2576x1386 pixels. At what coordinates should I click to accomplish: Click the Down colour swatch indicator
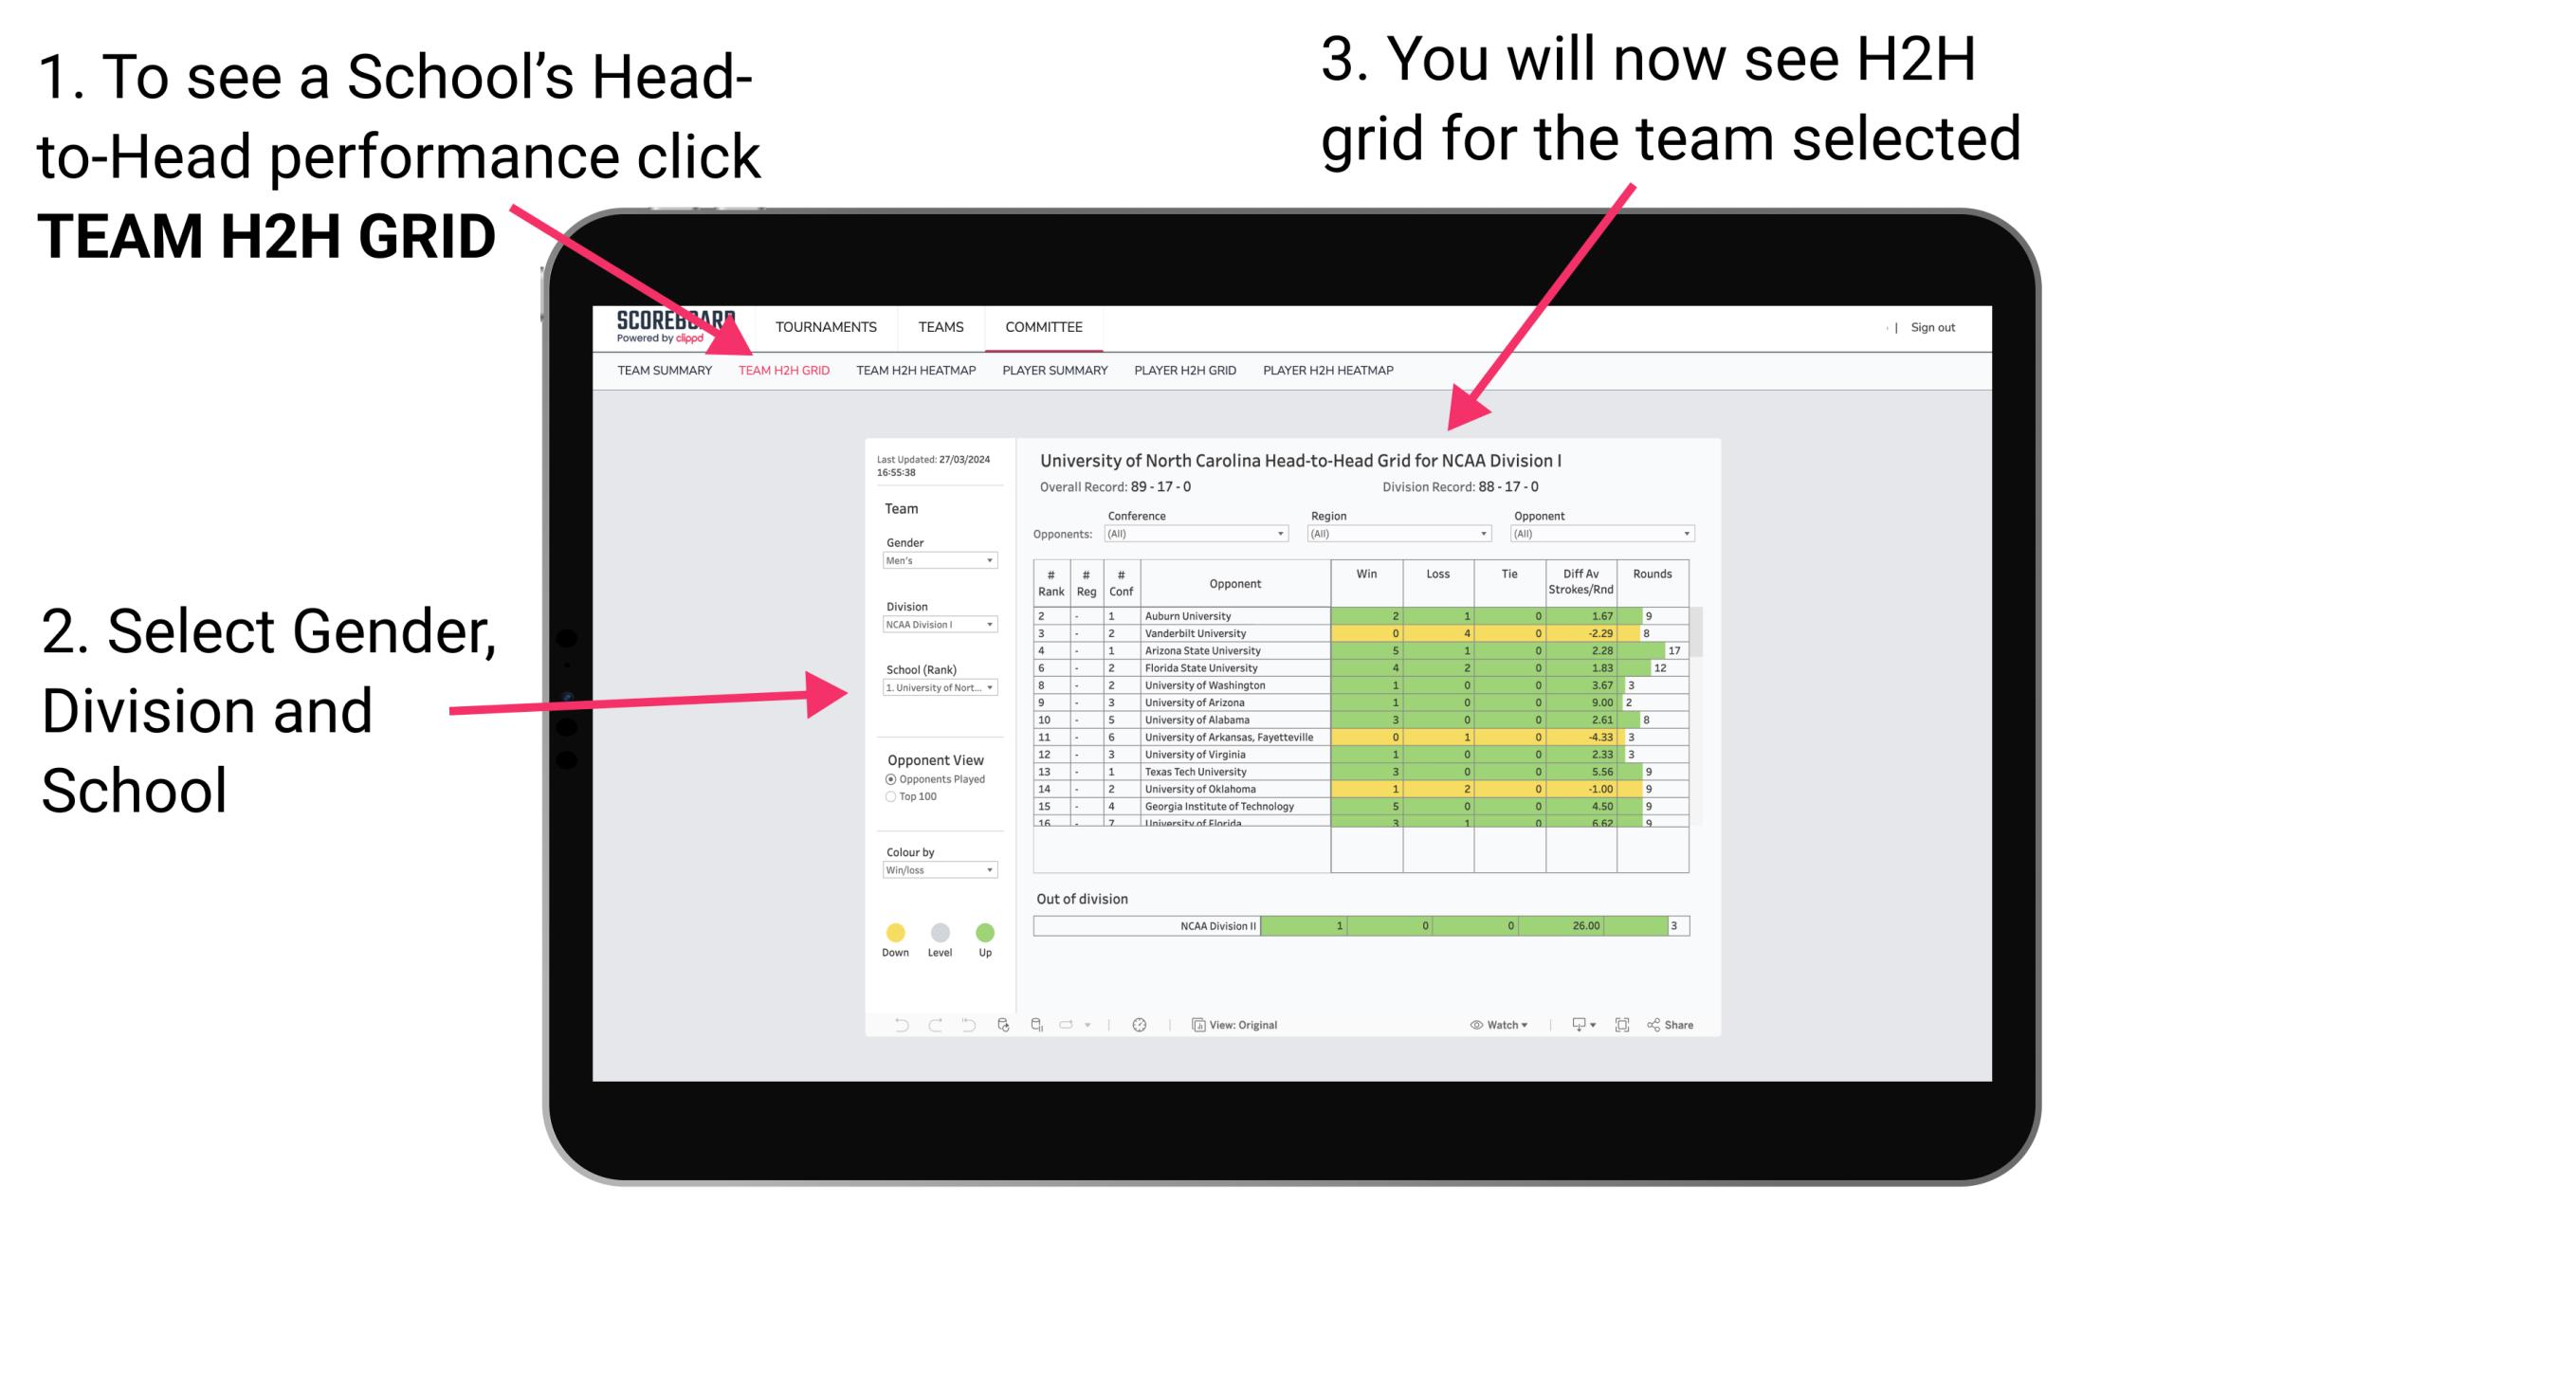click(x=896, y=932)
